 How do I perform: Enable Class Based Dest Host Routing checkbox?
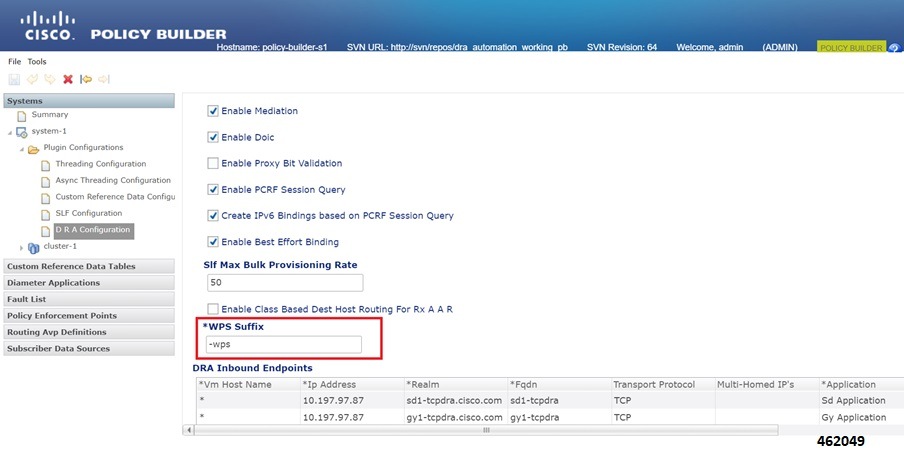point(213,309)
